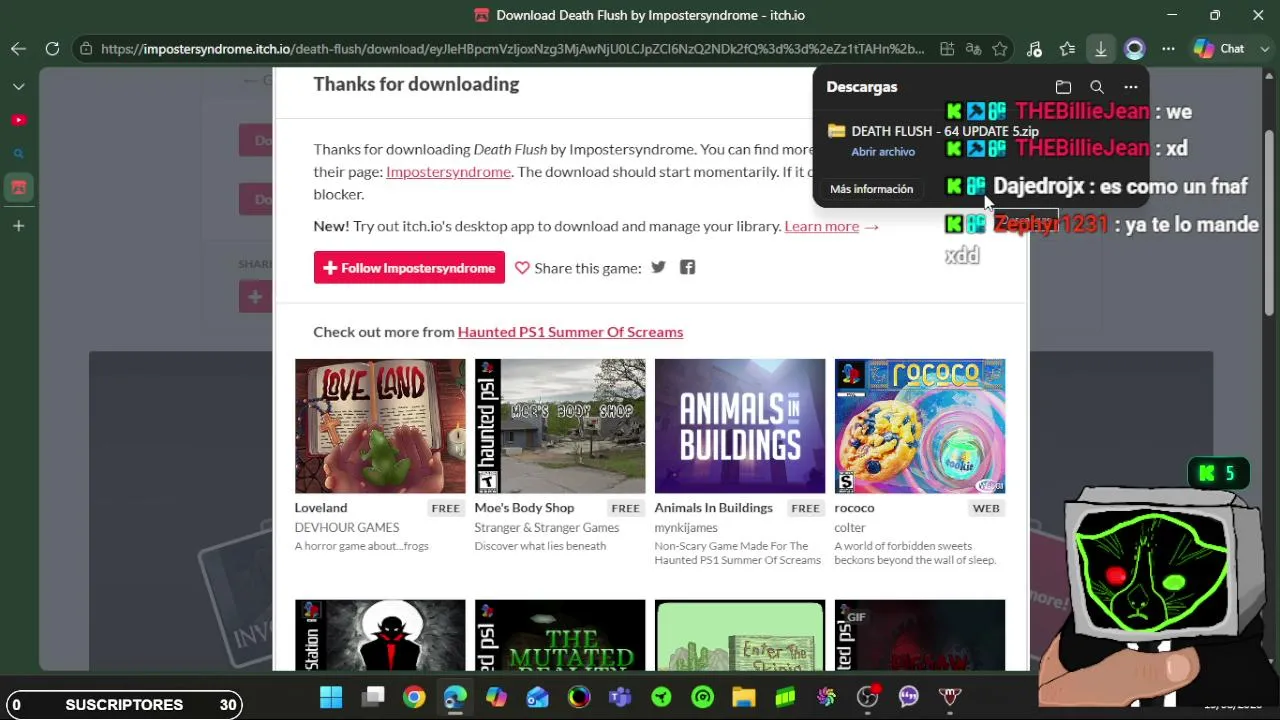Toggle the browser downloads button
Image resolution: width=1280 pixels, height=720 pixels.
tap(1100, 48)
